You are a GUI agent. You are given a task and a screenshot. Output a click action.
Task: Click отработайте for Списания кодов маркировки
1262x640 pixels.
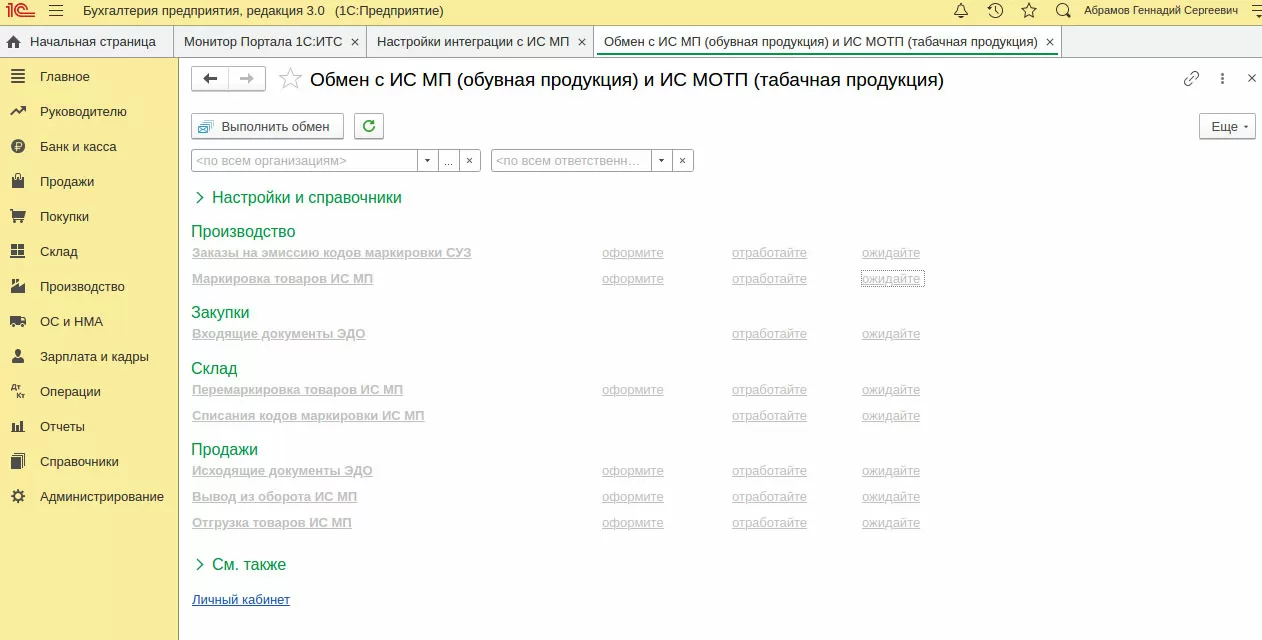(x=769, y=416)
